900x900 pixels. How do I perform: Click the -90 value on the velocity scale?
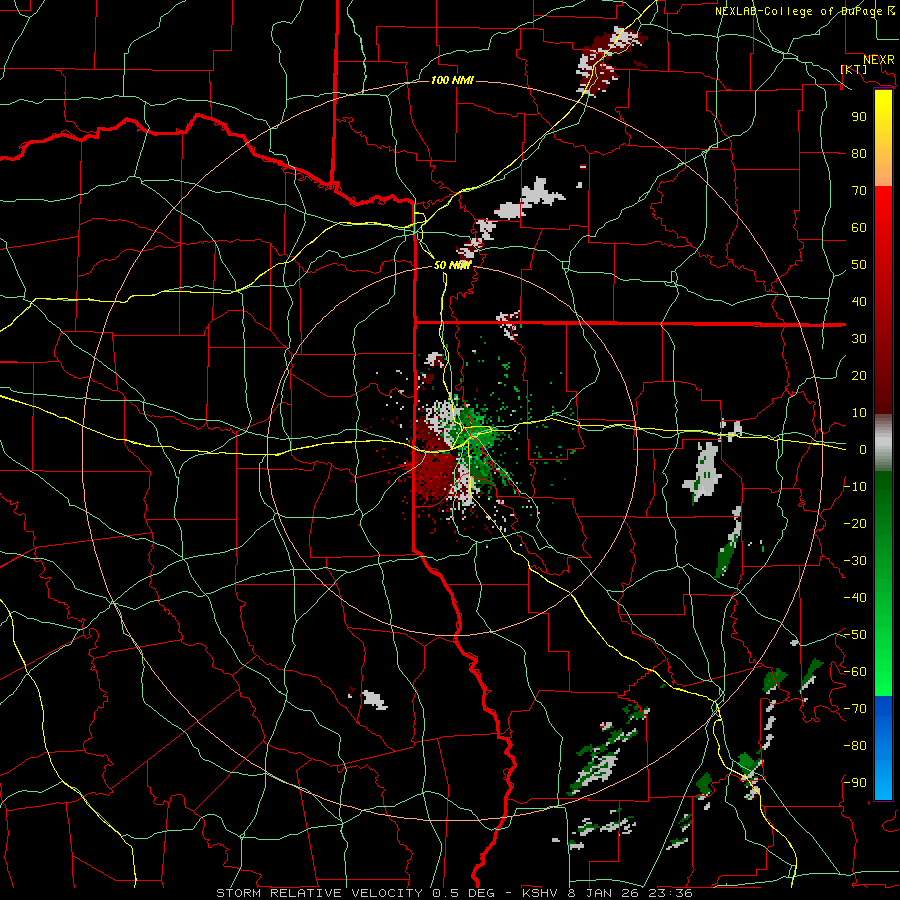pyautogui.click(x=855, y=783)
